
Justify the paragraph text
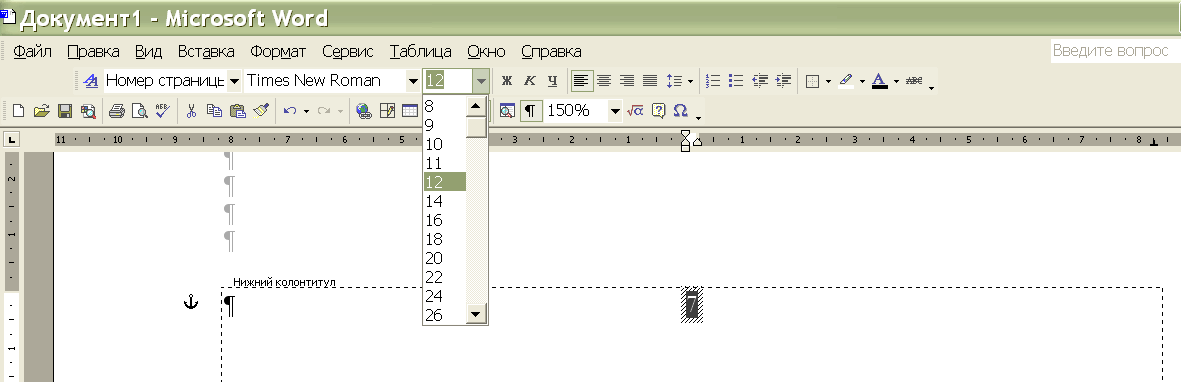pyautogui.click(x=650, y=81)
